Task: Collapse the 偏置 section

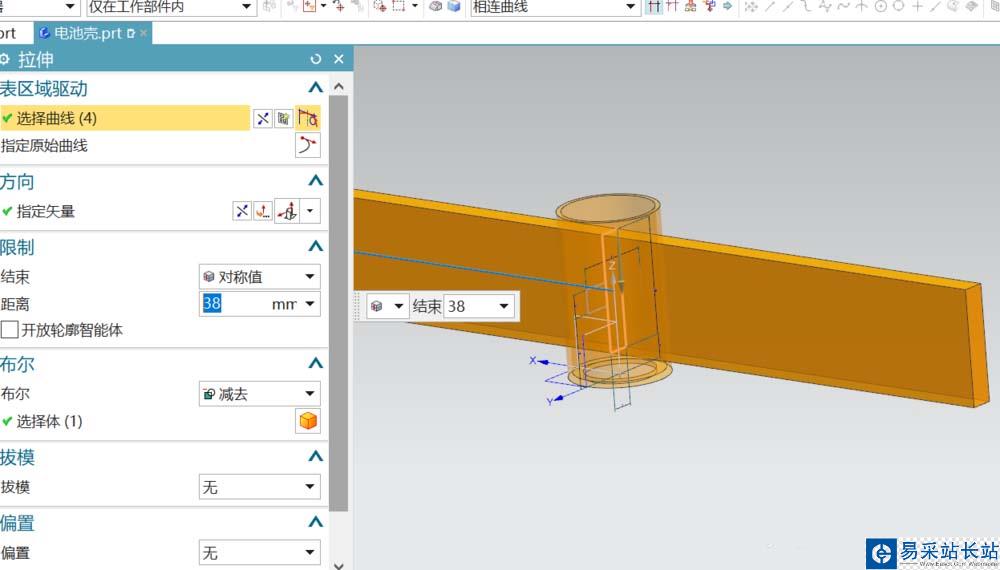Action: (315, 522)
